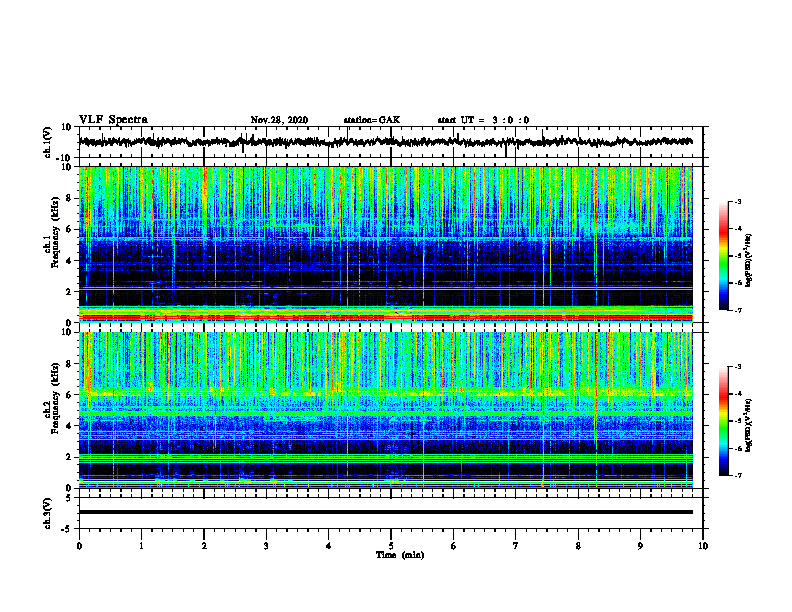
Task: Click the "6" kHz tick of ch.2 spectrogram
Action: (70, 395)
